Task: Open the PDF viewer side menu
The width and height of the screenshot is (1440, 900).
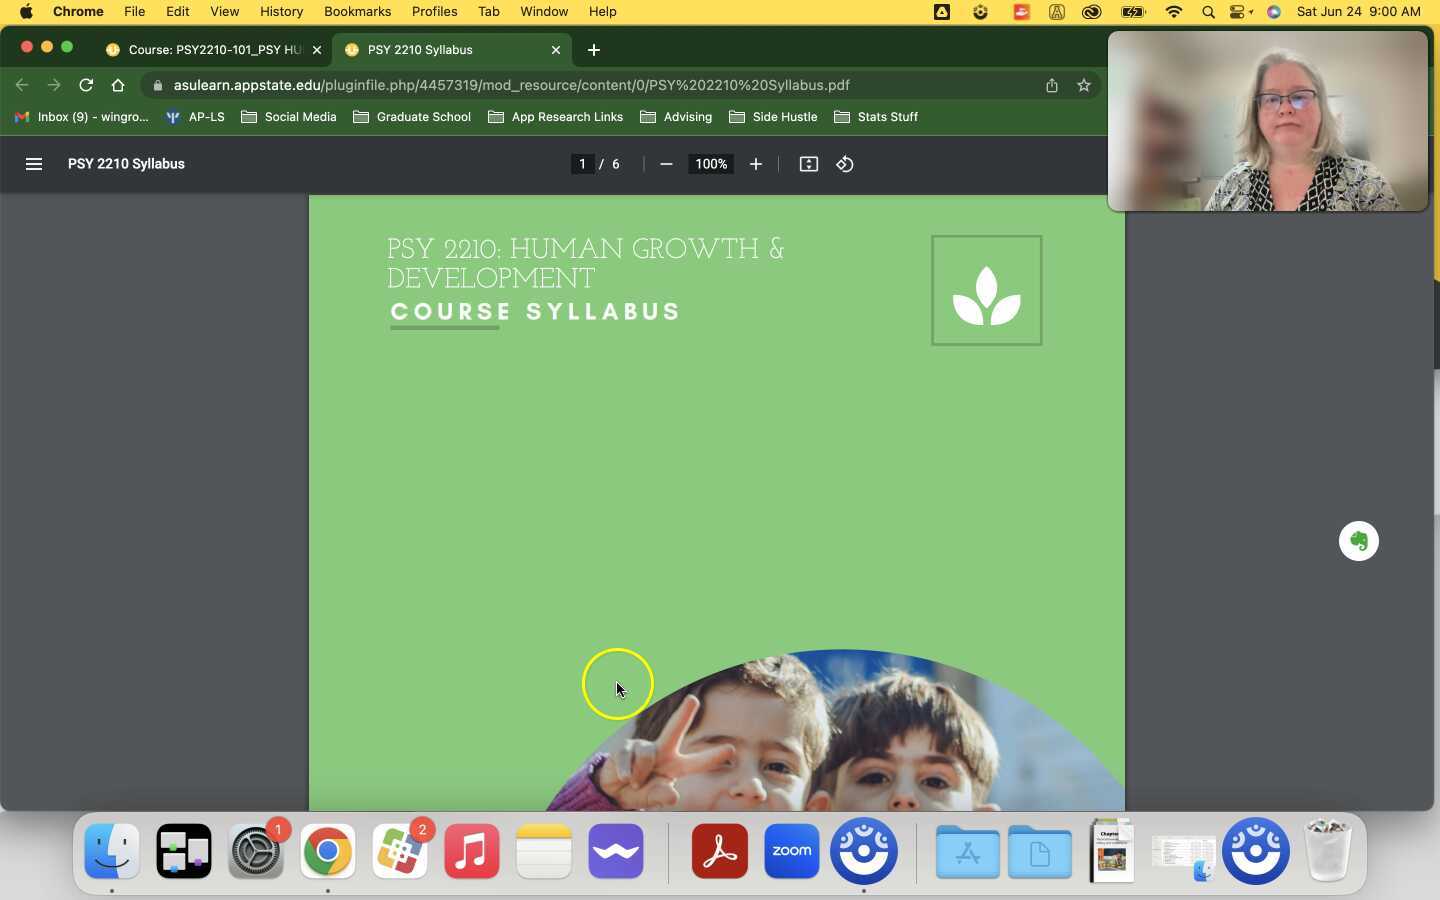Action: [34, 164]
